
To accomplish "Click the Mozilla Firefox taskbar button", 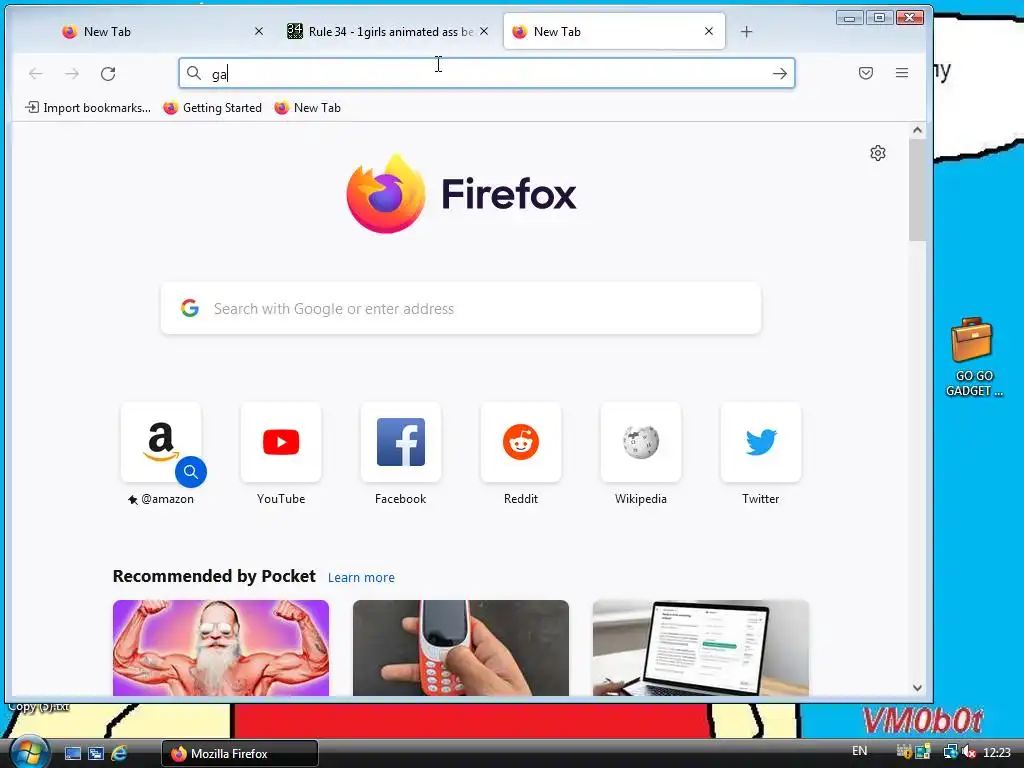I will (240, 754).
